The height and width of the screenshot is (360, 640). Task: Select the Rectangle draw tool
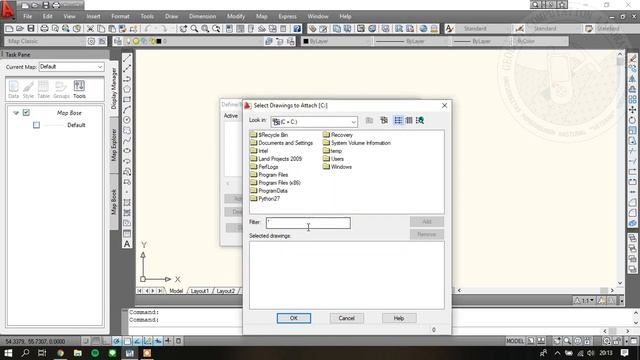coord(127,99)
